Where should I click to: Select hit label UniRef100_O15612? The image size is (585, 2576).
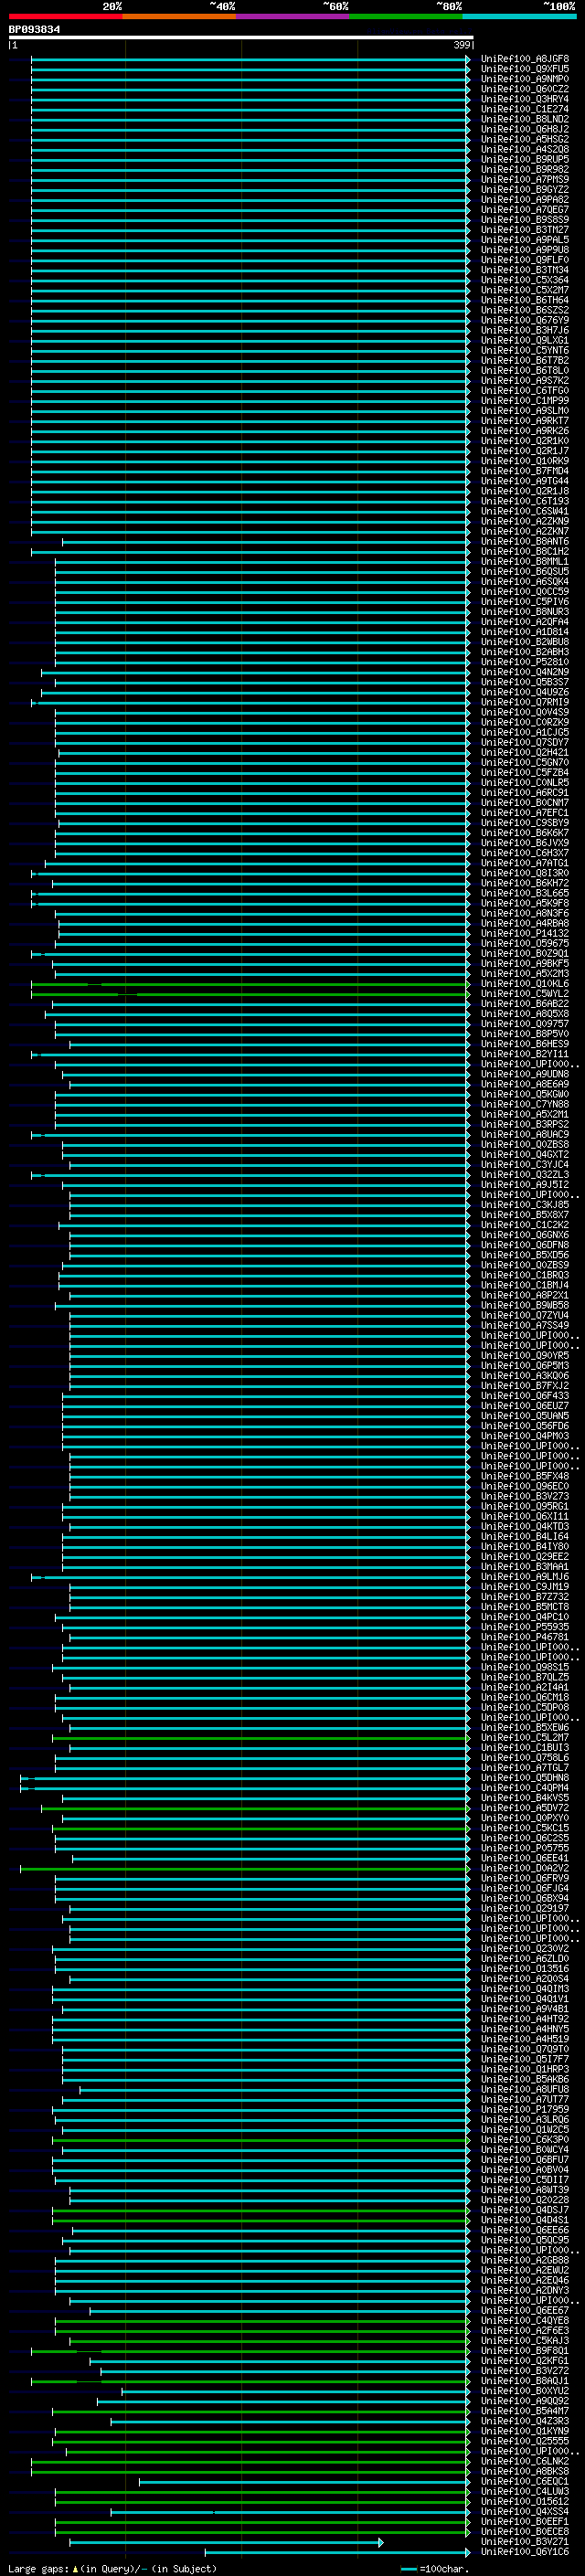pos(525,2502)
